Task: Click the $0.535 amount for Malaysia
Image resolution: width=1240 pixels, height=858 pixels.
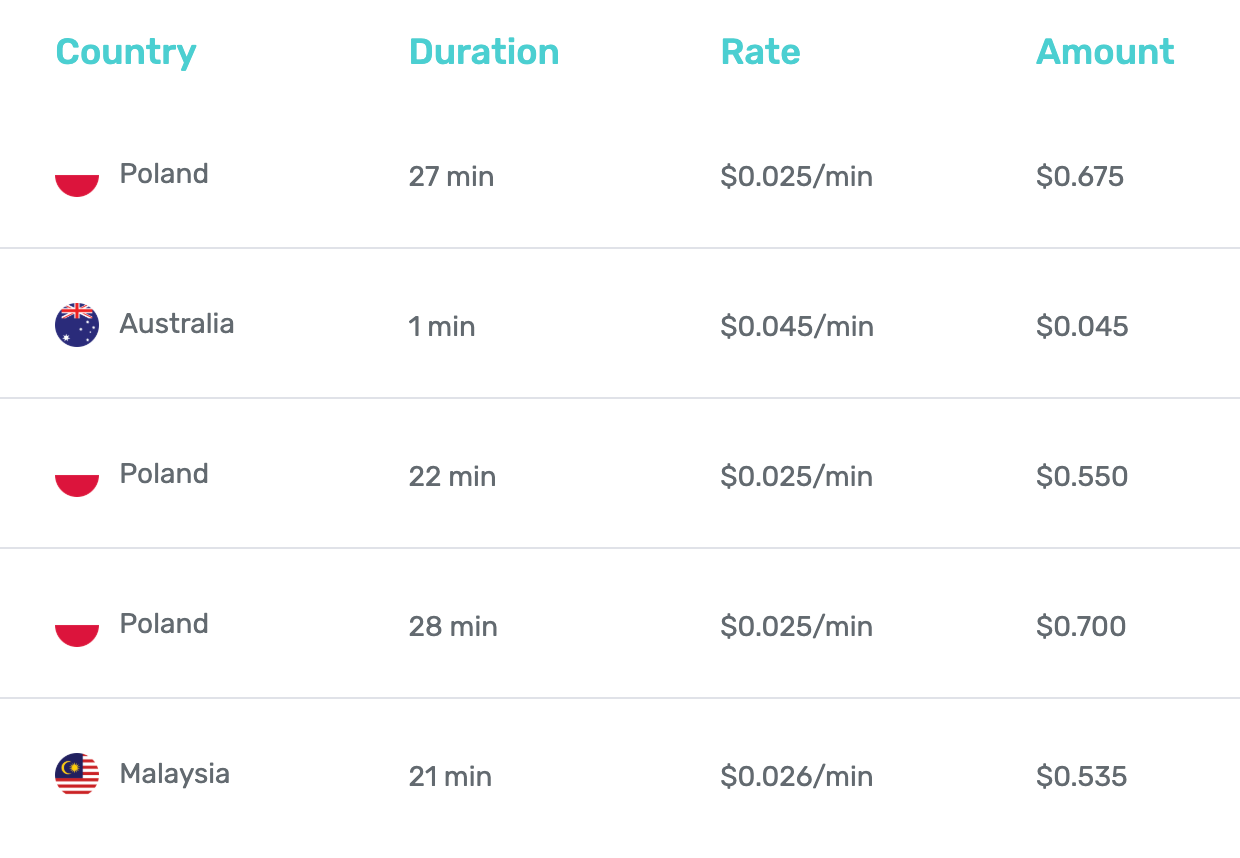Action: 1082,777
